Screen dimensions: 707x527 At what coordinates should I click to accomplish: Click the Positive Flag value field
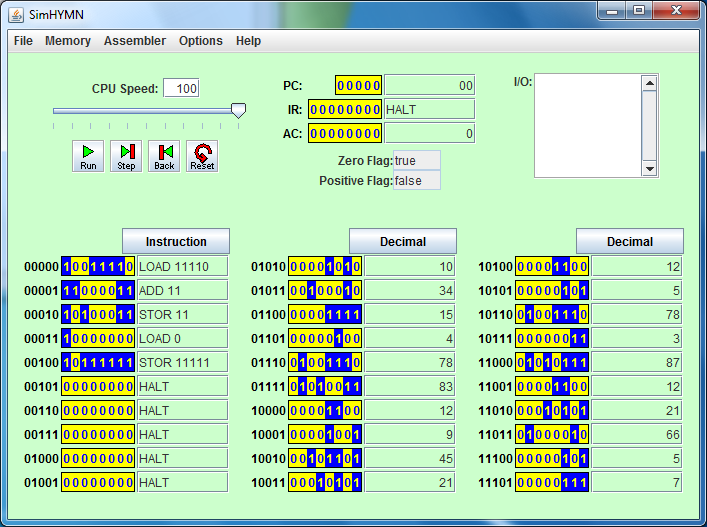[417, 180]
